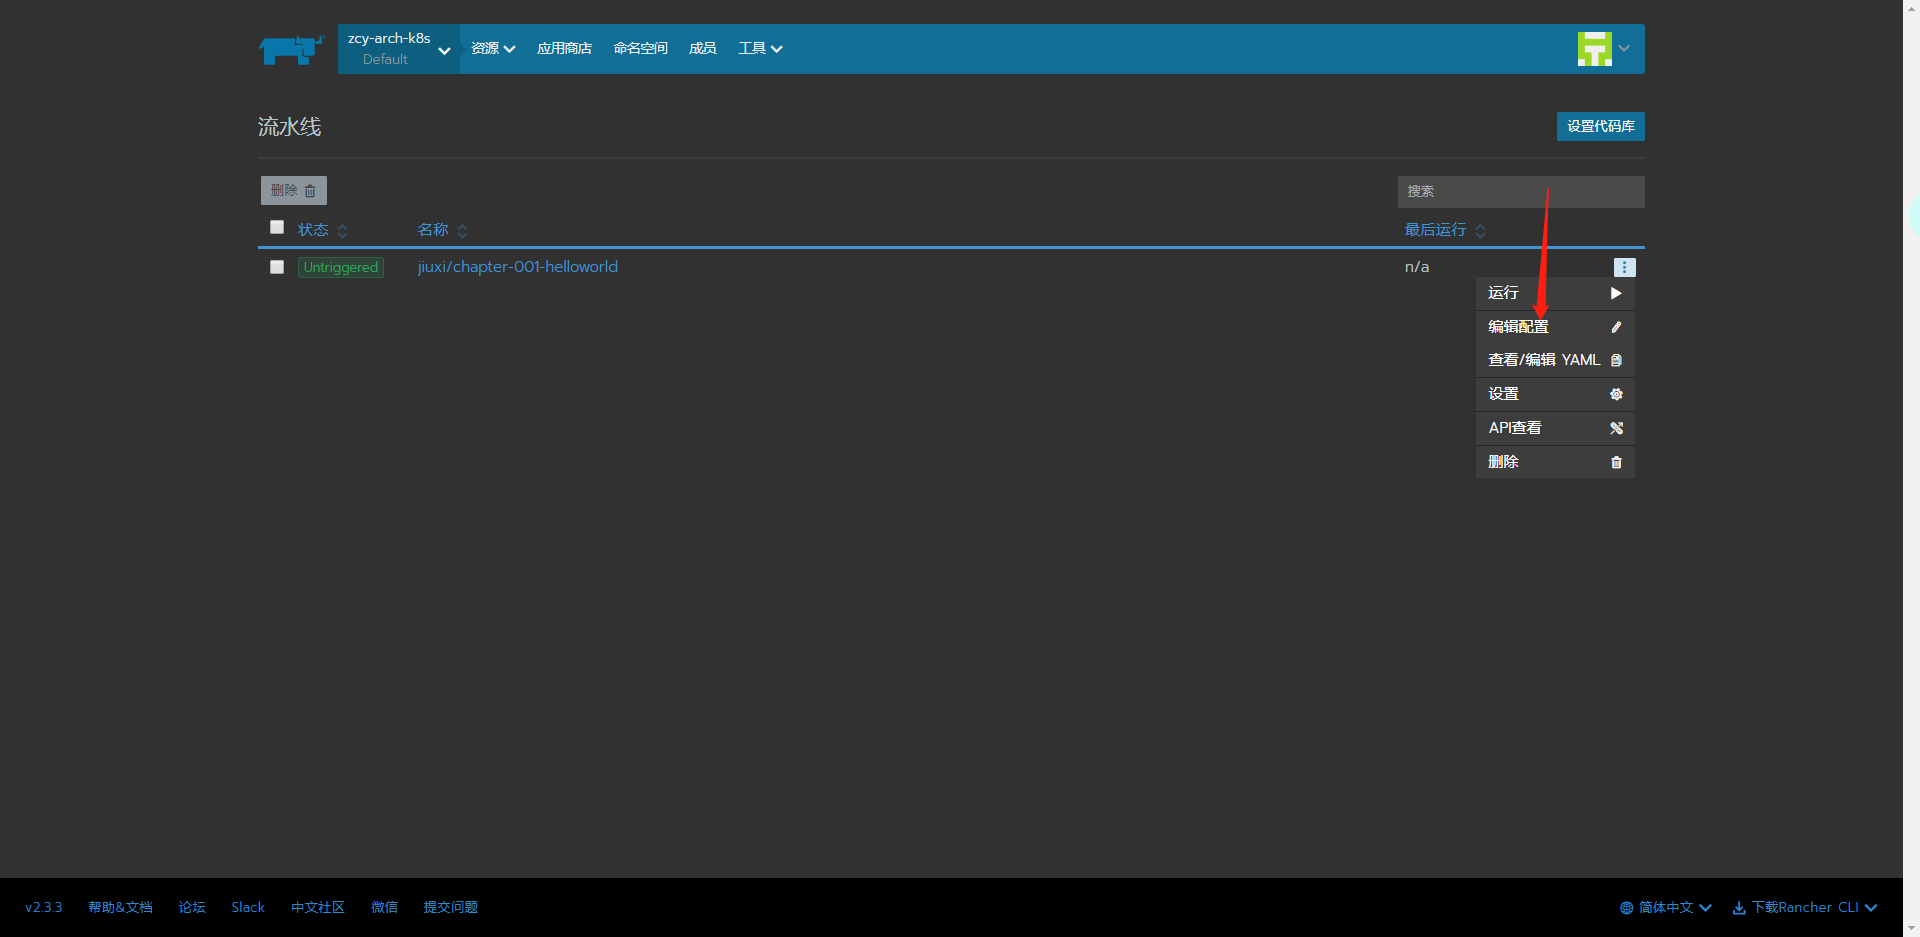Viewport: 1920px width, 937px height.
Task: Click the pencil icon beside 编辑配置
Action: click(x=1616, y=327)
